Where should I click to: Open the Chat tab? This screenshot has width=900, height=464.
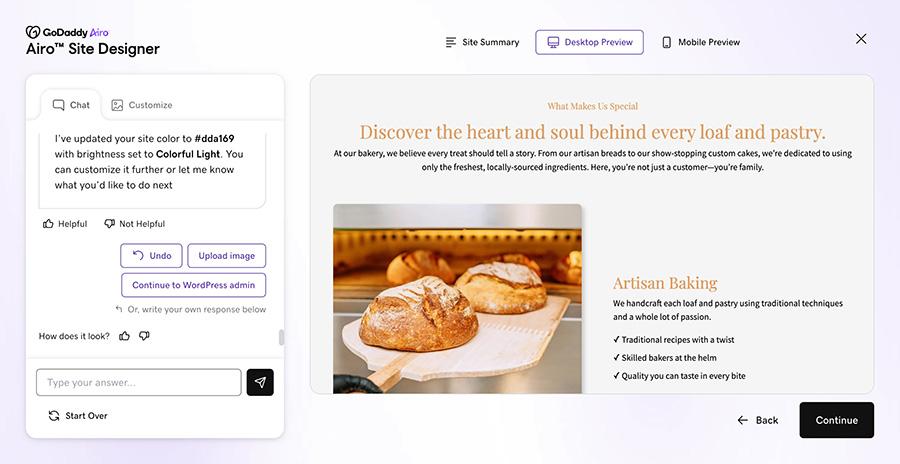pos(71,105)
